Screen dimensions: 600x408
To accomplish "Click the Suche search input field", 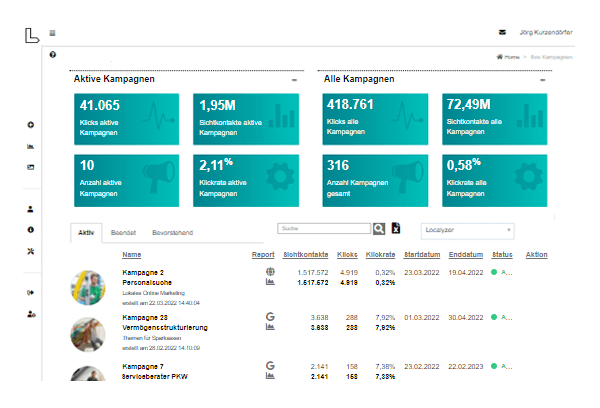I will click(324, 229).
